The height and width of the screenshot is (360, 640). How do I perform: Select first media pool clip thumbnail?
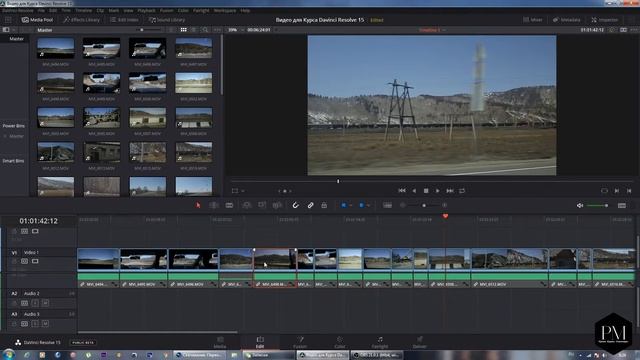[56, 48]
